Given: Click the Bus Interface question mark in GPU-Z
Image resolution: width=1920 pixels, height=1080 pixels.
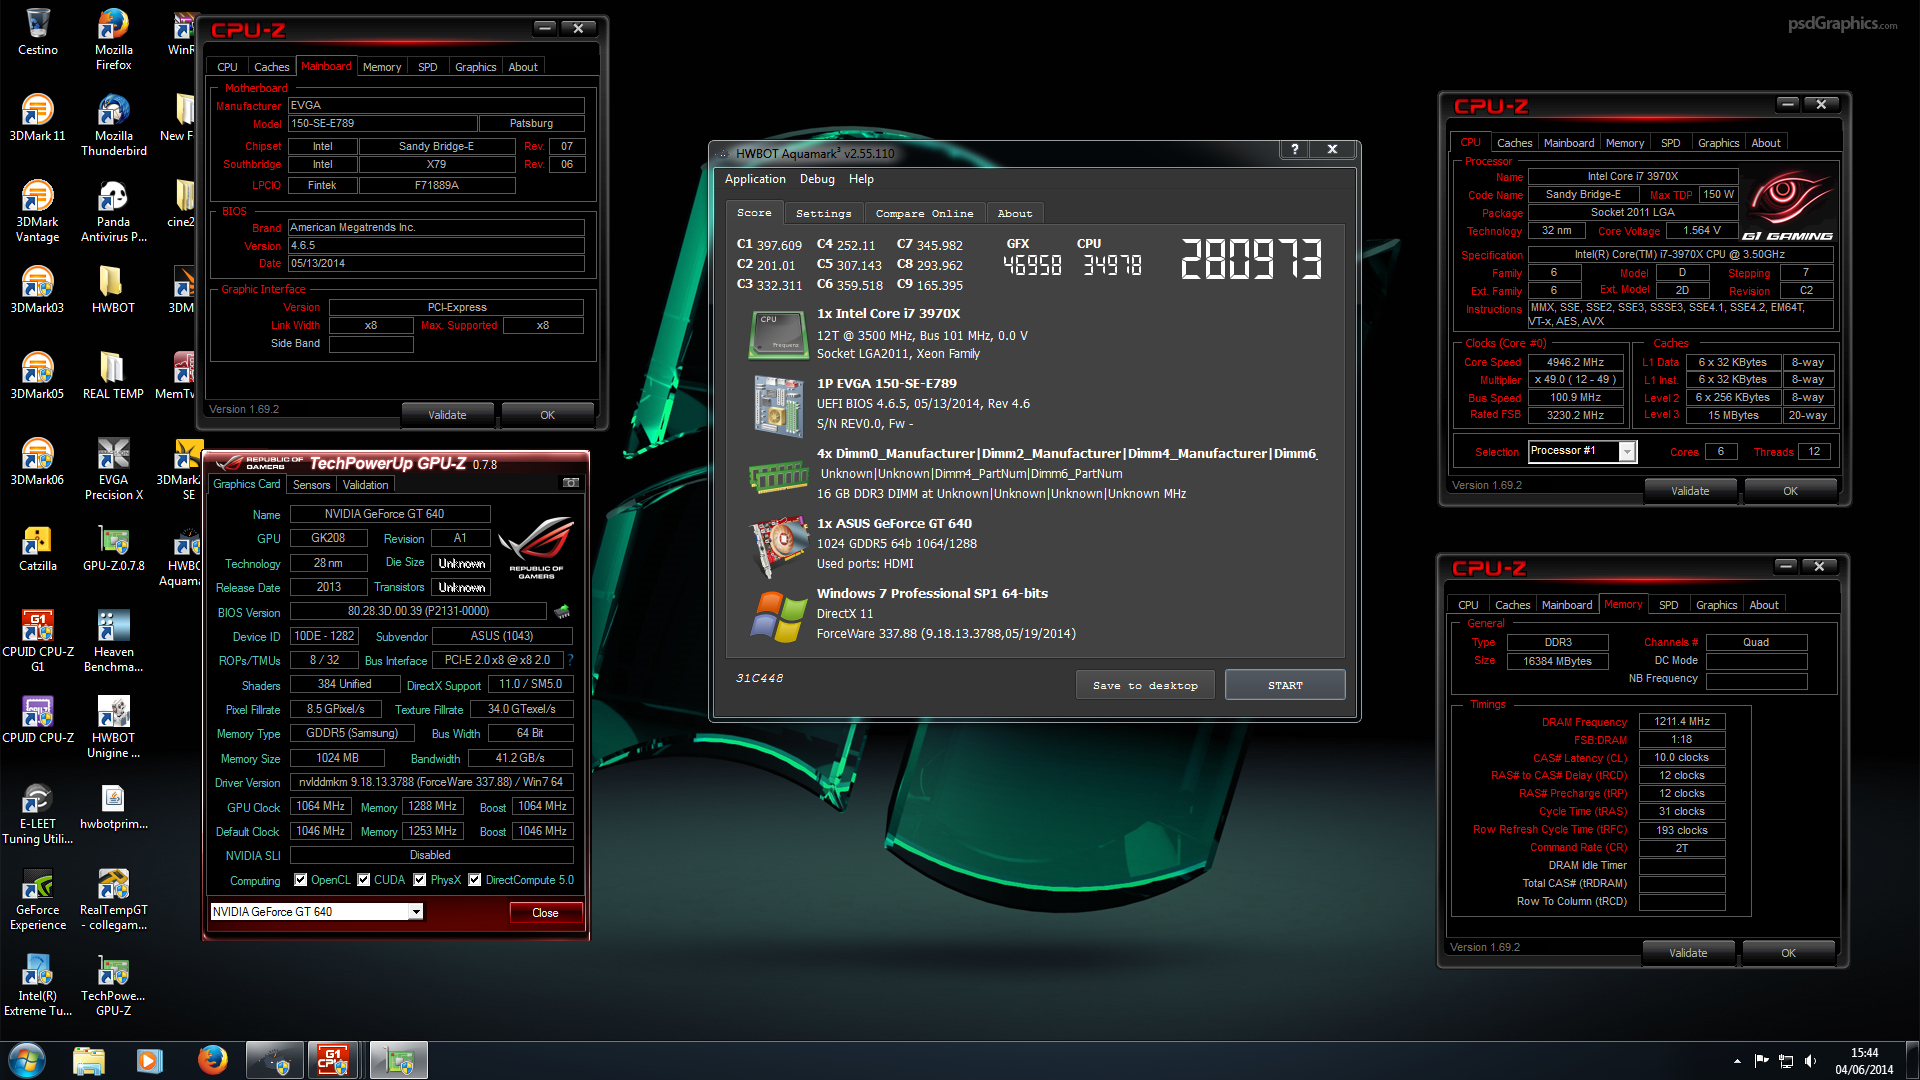Looking at the screenshot, I should (571, 660).
